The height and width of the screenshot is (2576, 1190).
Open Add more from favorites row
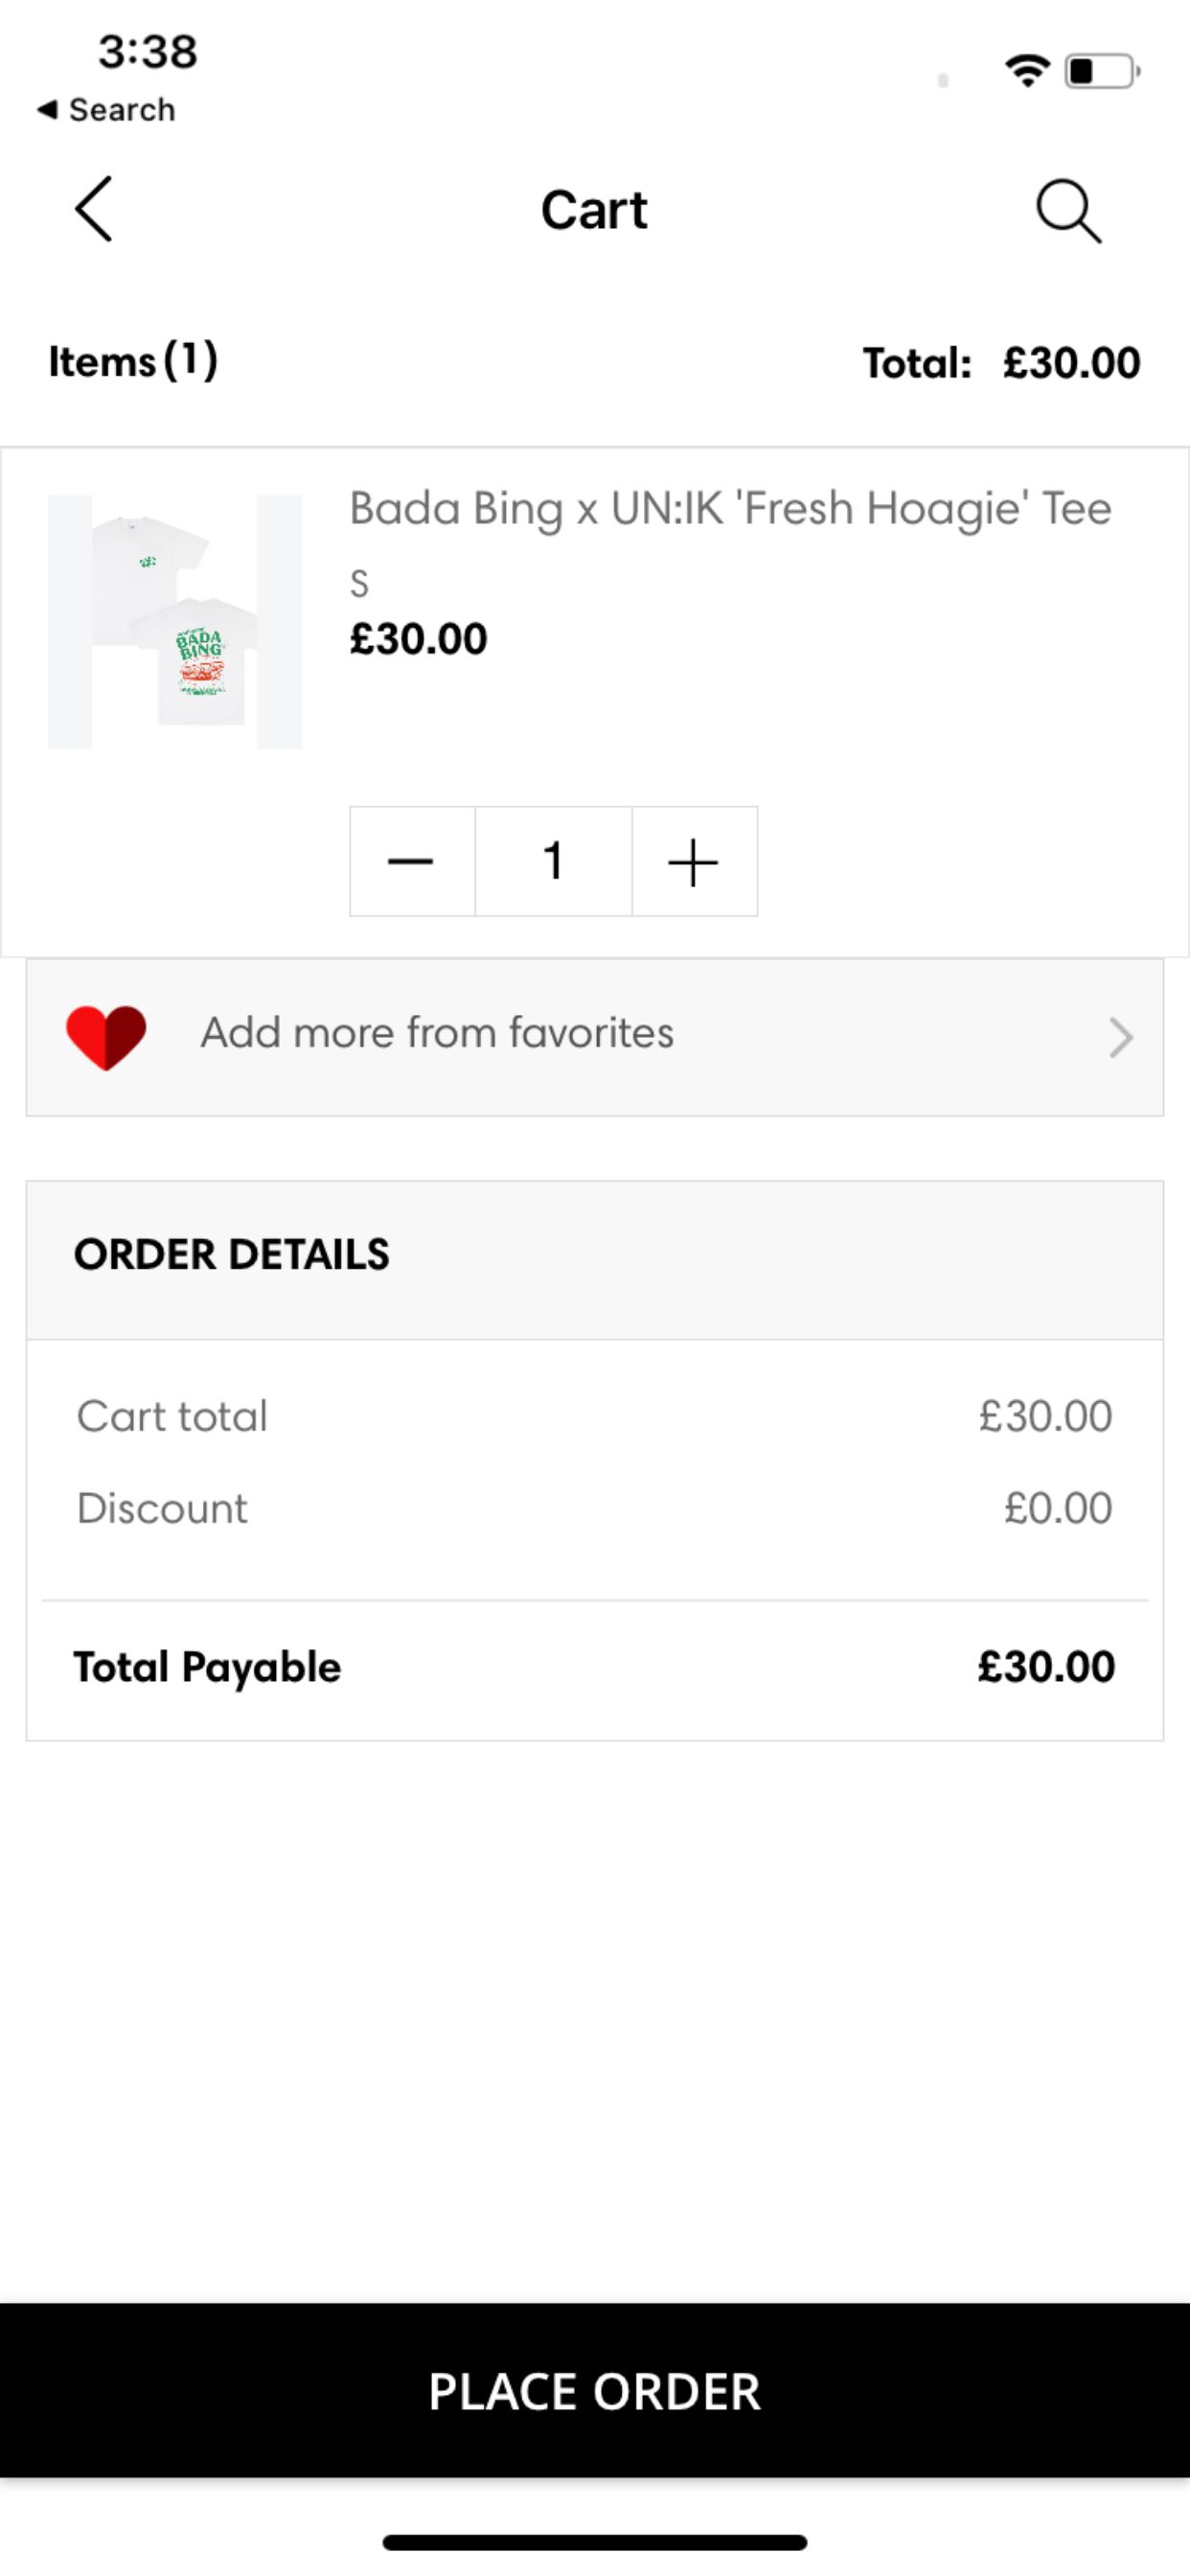[x=595, y=1037]
